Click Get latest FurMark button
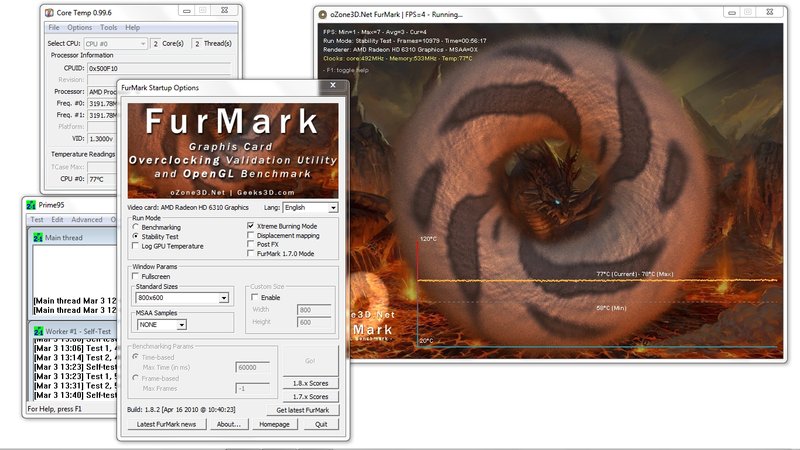Viewport: 800px width, 450px height. (303, 410)
